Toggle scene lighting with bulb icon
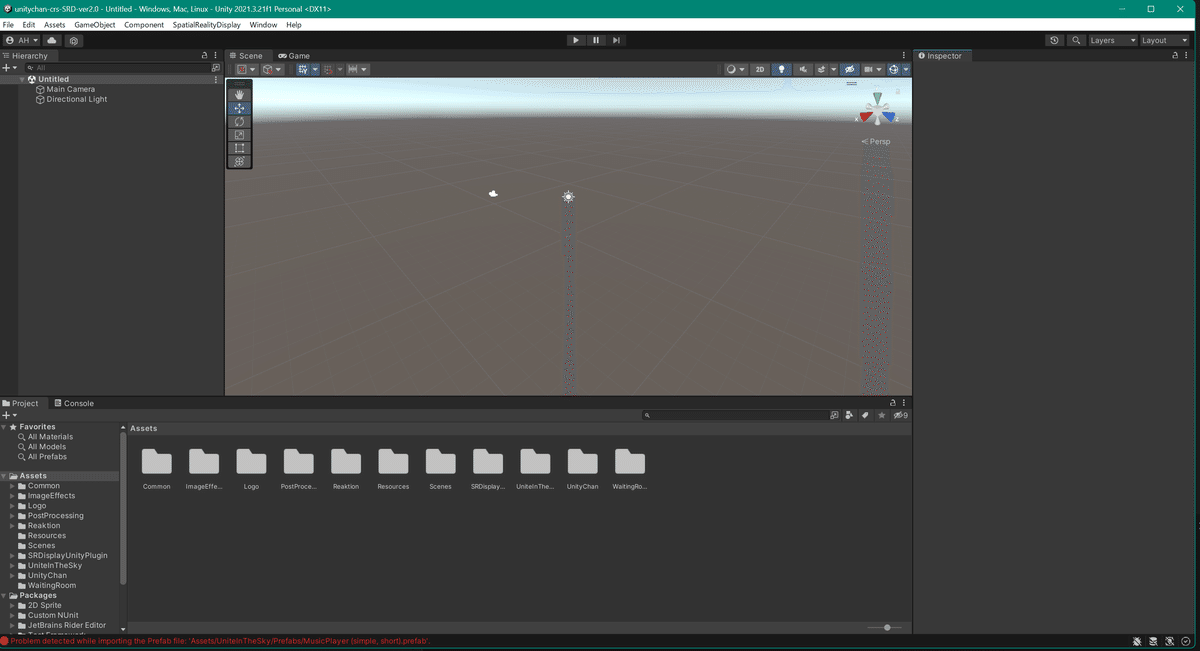The height and width of the screenshot is (651, 1200). (x=781, y=69)
